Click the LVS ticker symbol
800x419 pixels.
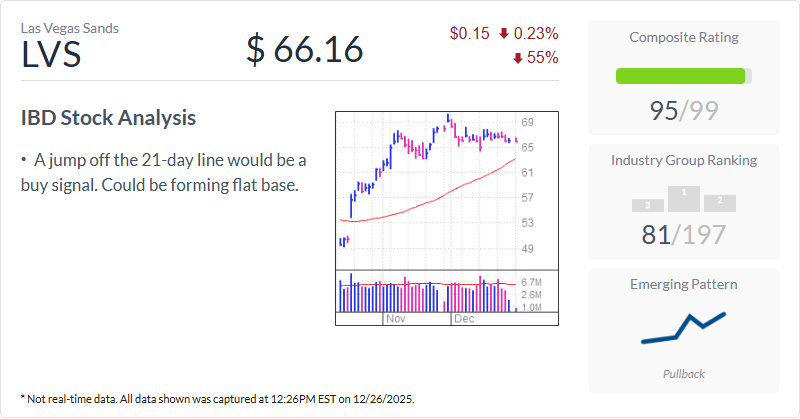(x=51, y=55)
